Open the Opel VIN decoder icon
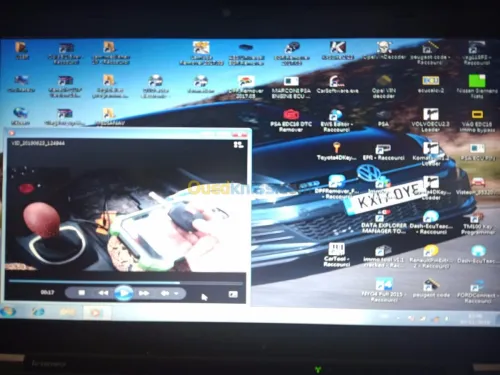 pos(384,87)
